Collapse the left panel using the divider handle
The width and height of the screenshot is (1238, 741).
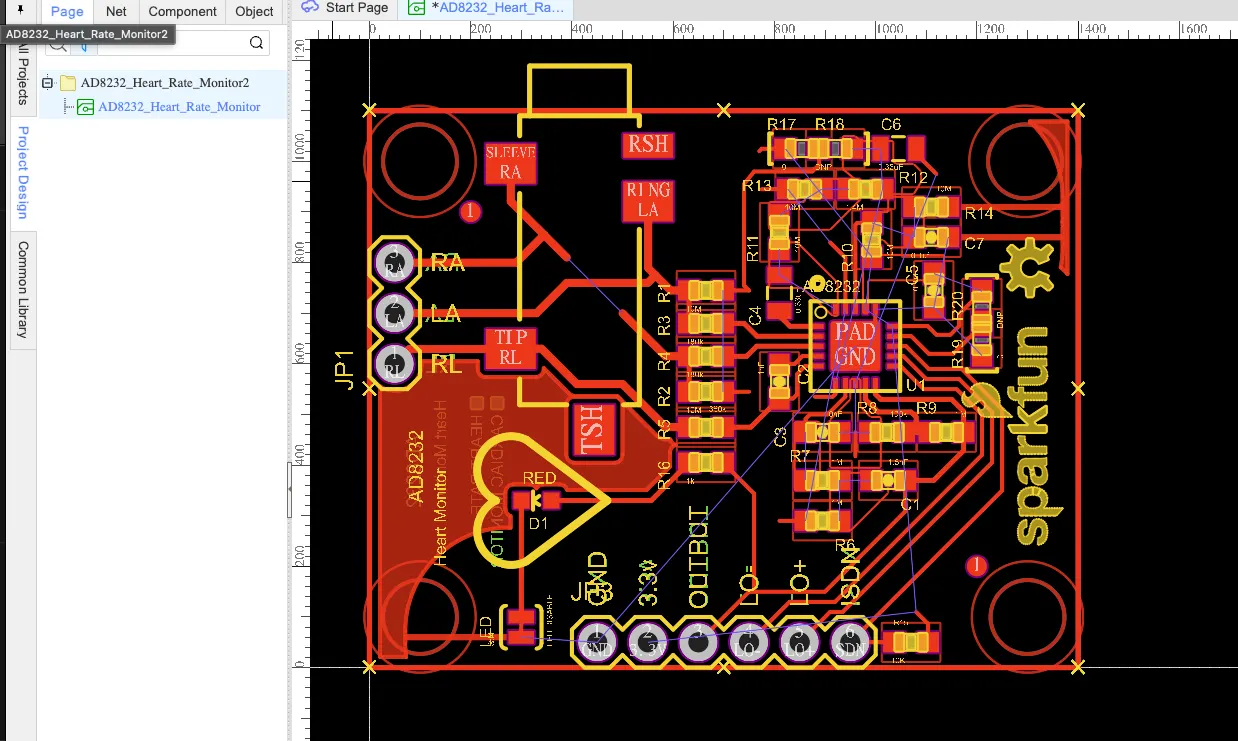(x=289, y=490)
